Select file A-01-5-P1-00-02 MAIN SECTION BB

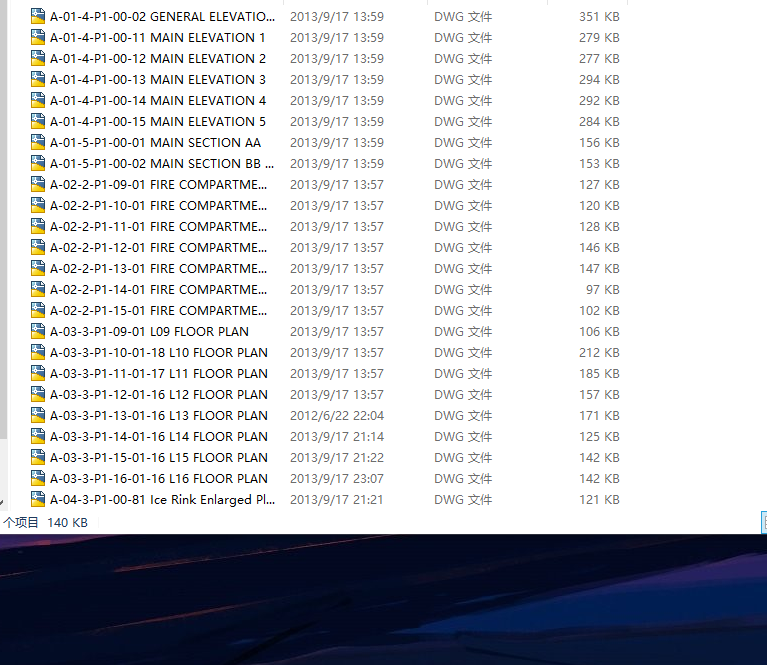pos(162,164)
